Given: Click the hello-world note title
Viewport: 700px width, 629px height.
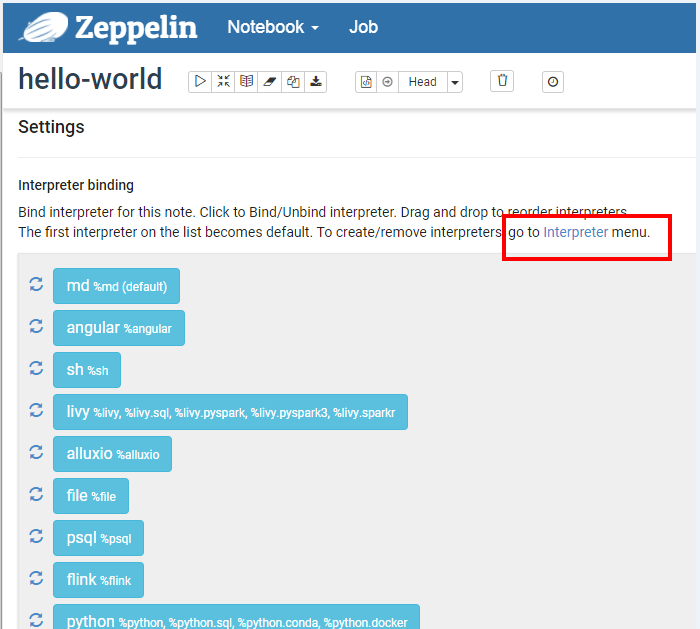Looking at the screenshot, I should 90,80.
